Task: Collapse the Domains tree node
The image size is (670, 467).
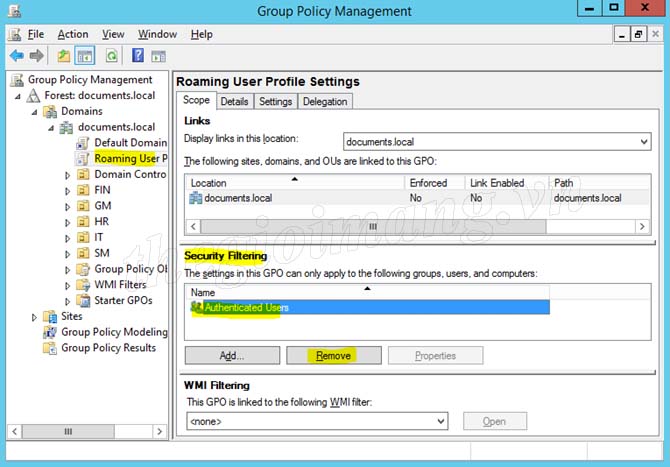Action: [x=35, y=112]
